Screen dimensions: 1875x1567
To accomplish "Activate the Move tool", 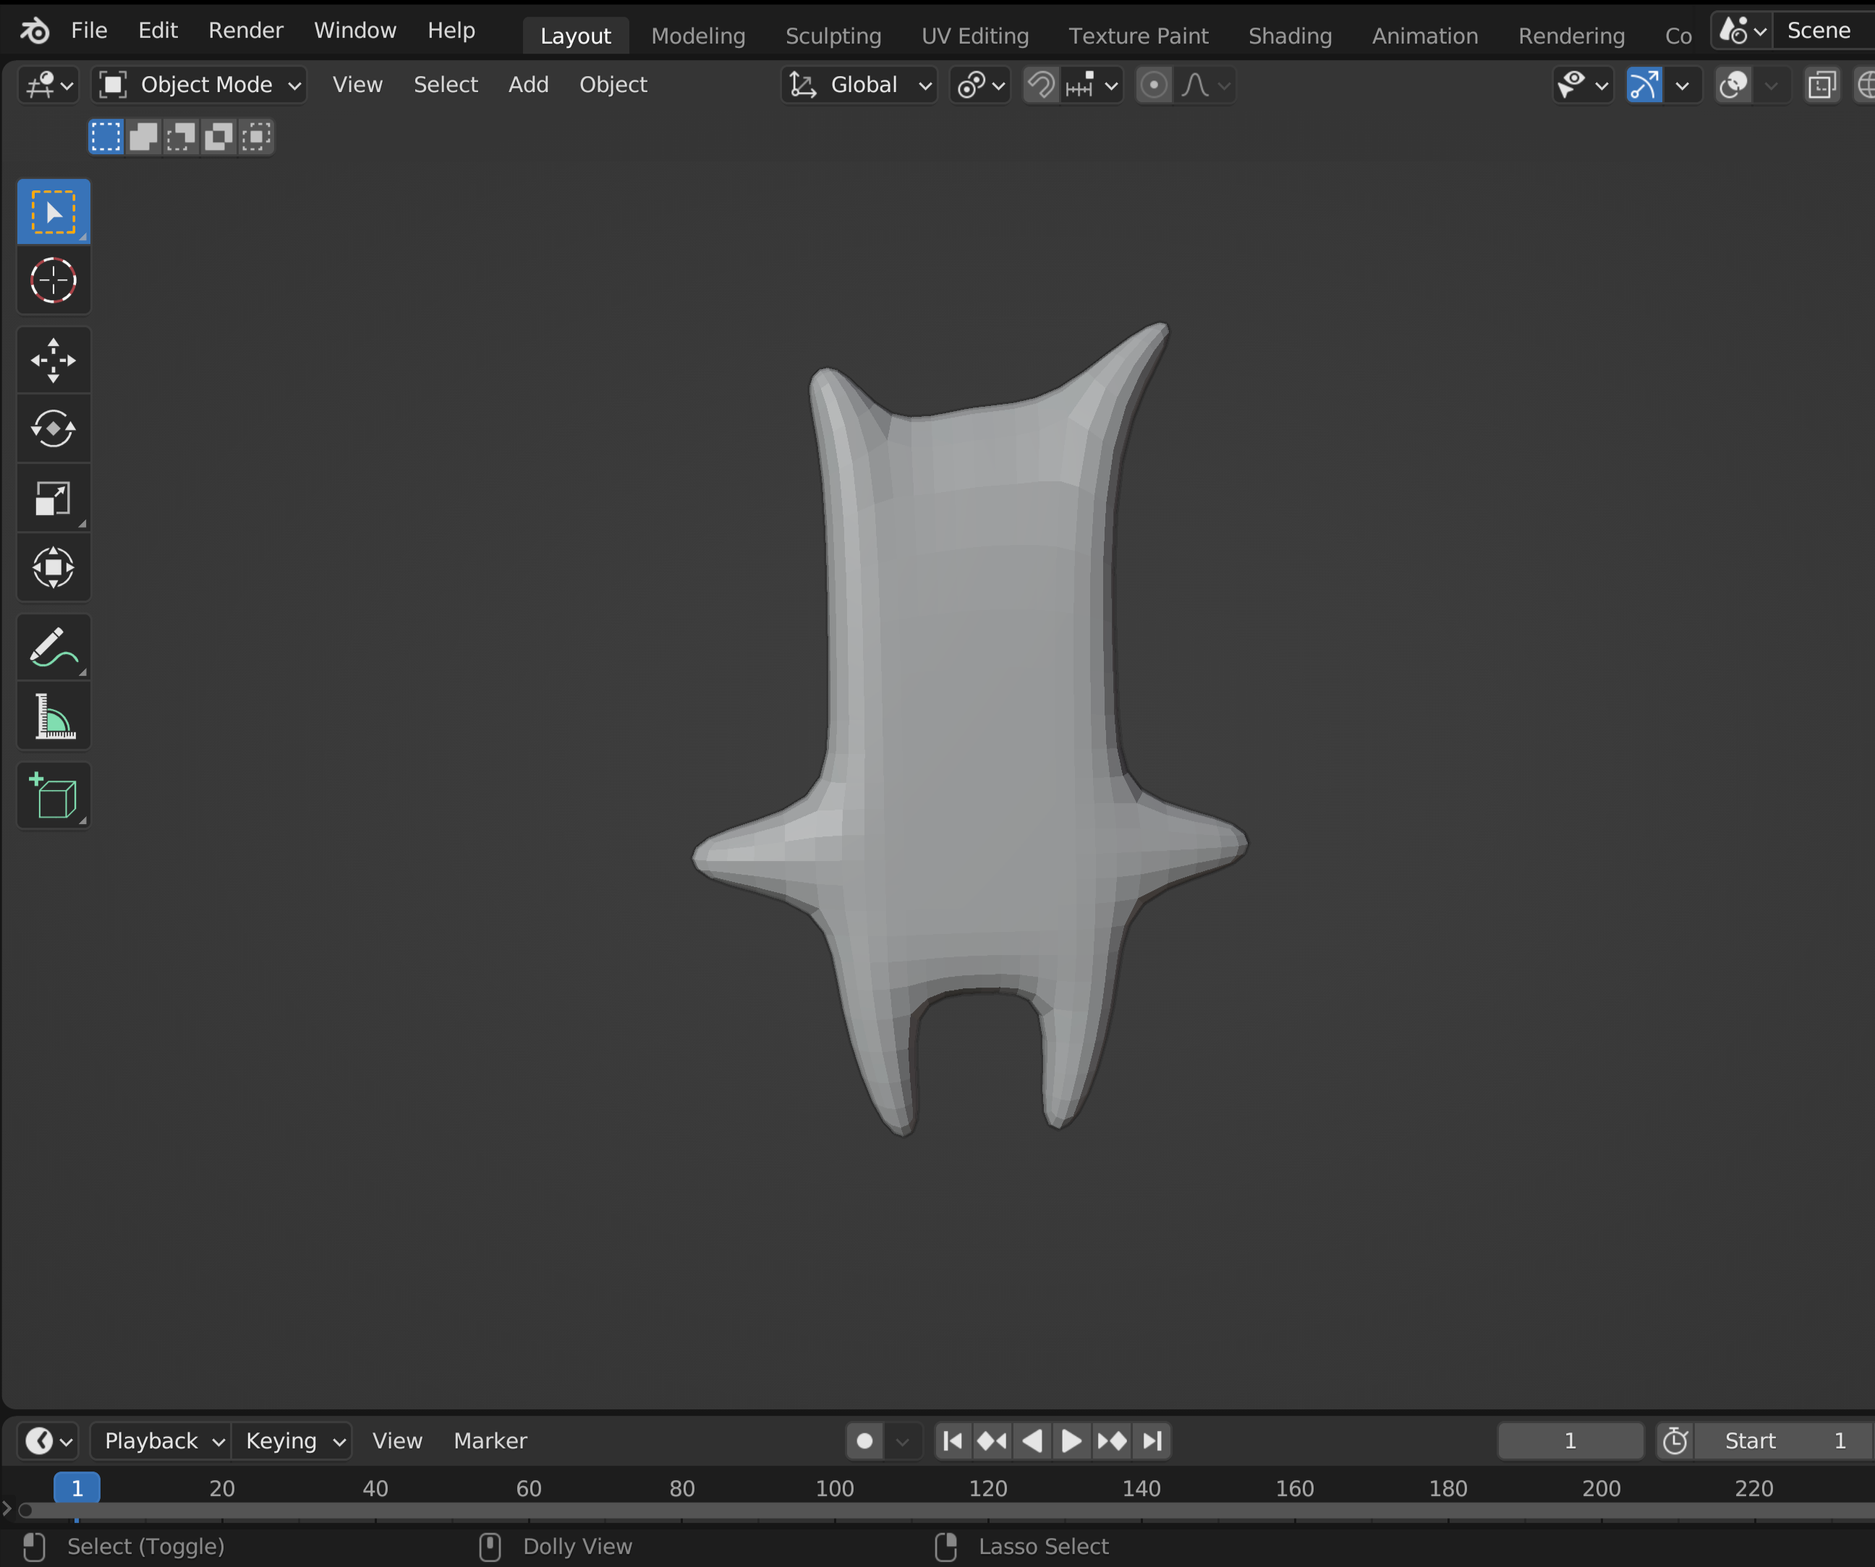I will click(x=53, y=360).
